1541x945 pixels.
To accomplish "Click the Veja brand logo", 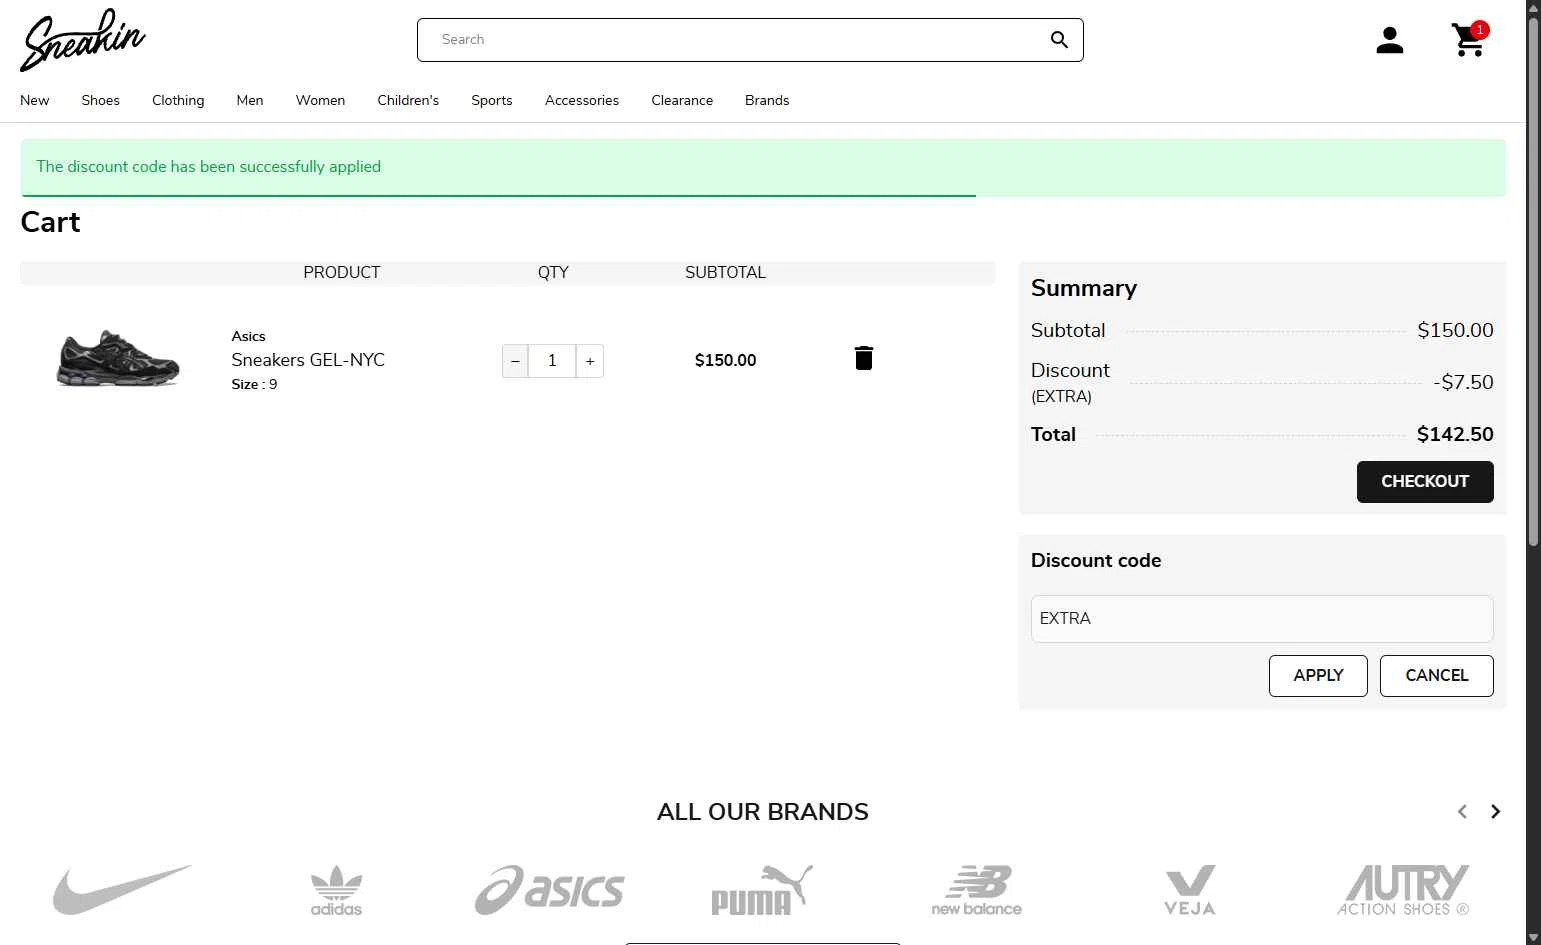I will [1190, 890].
